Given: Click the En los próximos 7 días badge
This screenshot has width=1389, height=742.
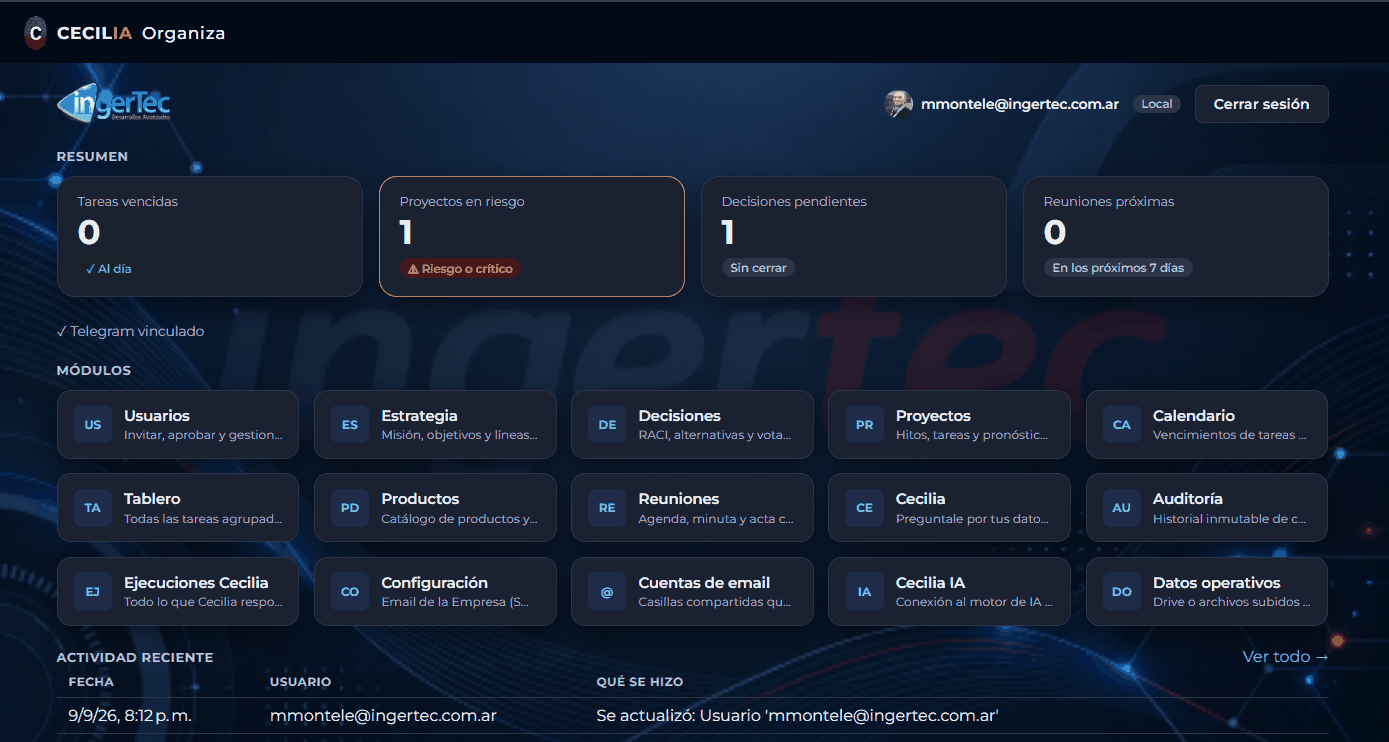Looking at the screenshot, I should tap(1118, 268).
